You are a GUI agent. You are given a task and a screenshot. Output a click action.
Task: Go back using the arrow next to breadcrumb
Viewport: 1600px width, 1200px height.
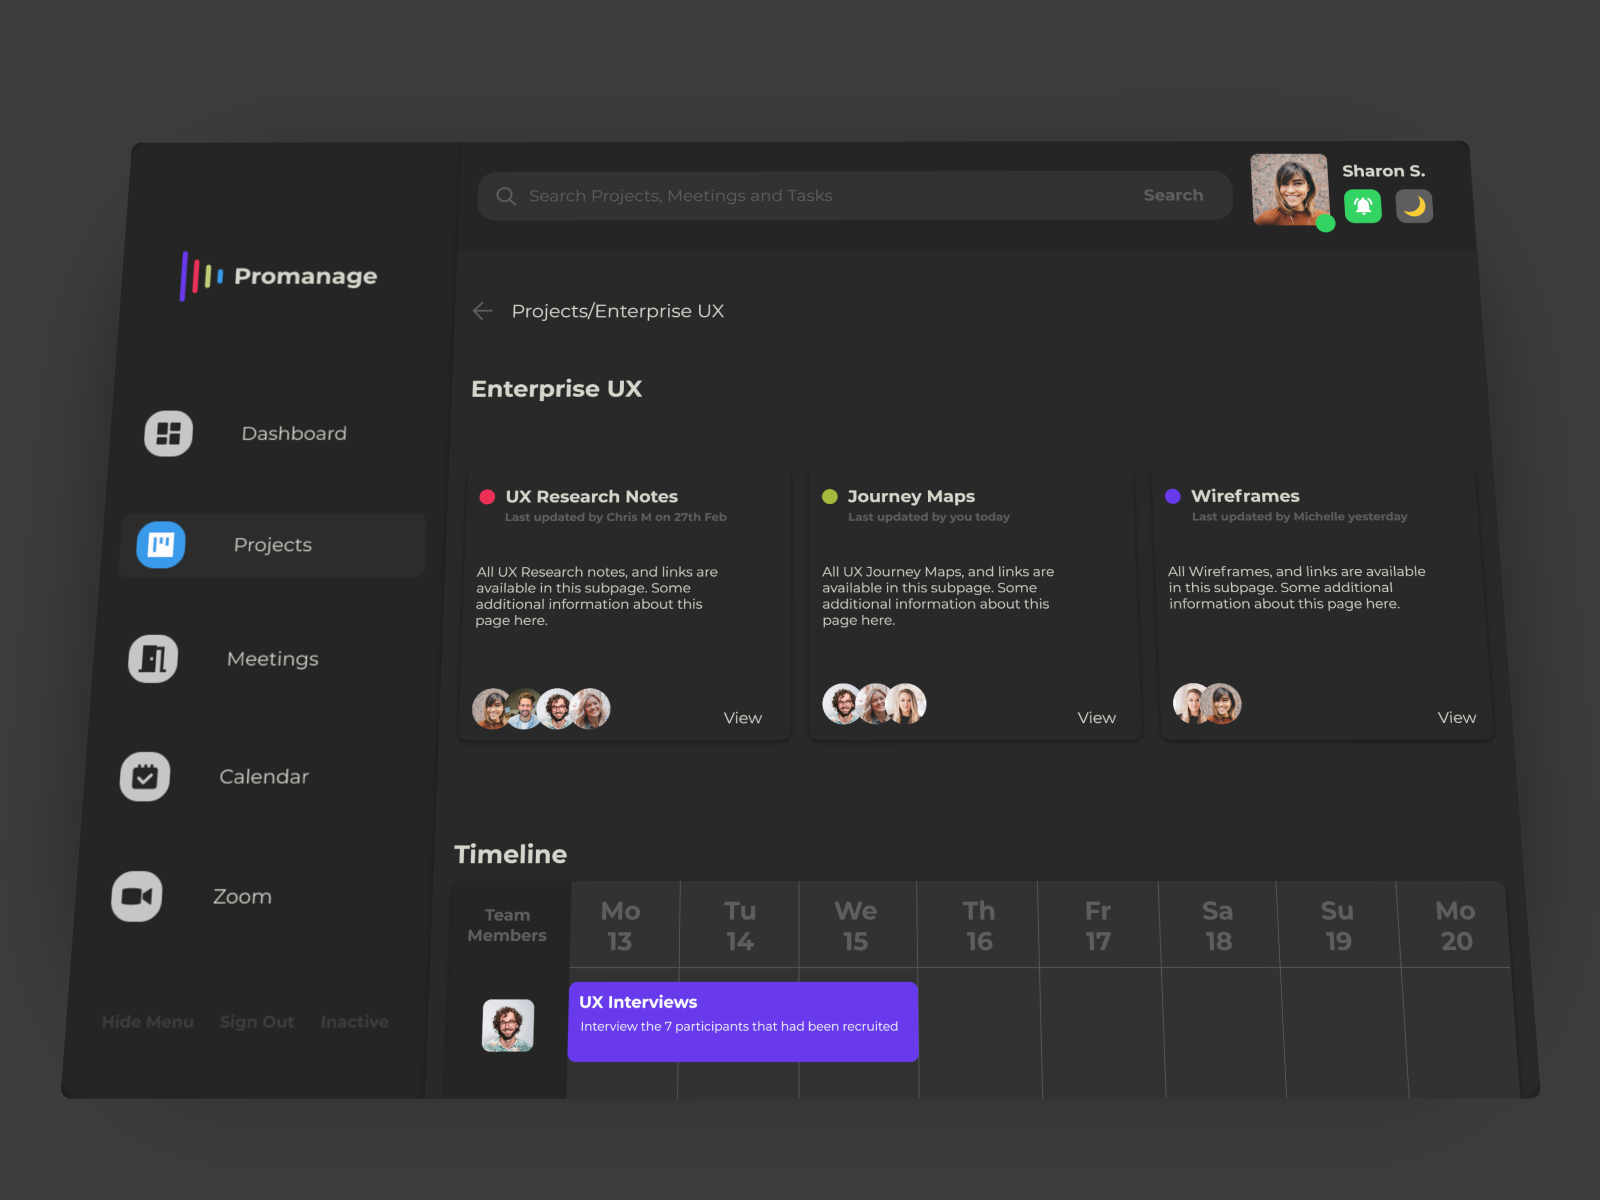(x=482, y=311)
